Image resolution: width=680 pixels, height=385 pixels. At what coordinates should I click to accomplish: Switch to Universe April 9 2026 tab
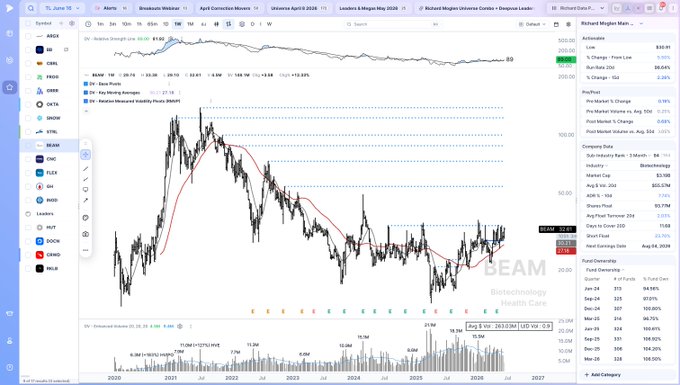(299, 8)
